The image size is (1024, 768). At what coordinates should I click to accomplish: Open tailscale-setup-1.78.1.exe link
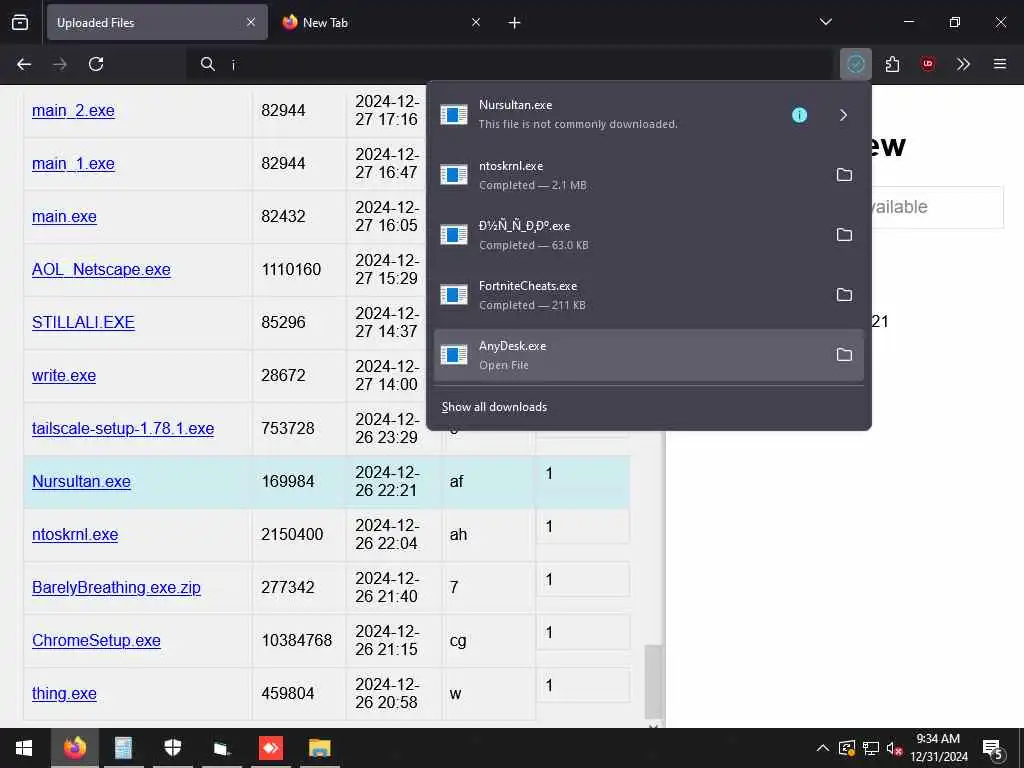[x=123, y=428]
